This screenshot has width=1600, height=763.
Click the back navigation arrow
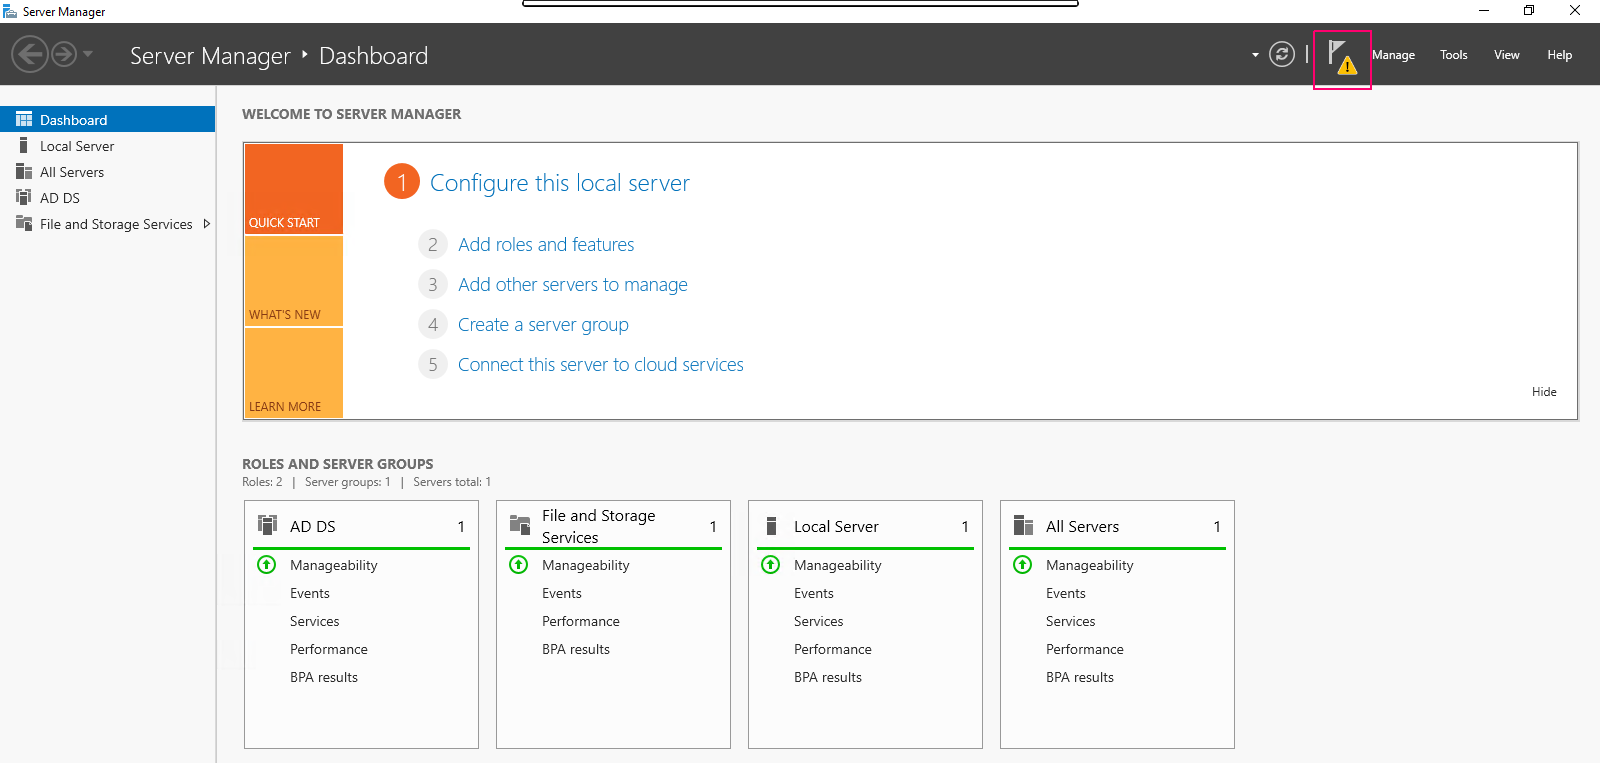coord(30,54)
